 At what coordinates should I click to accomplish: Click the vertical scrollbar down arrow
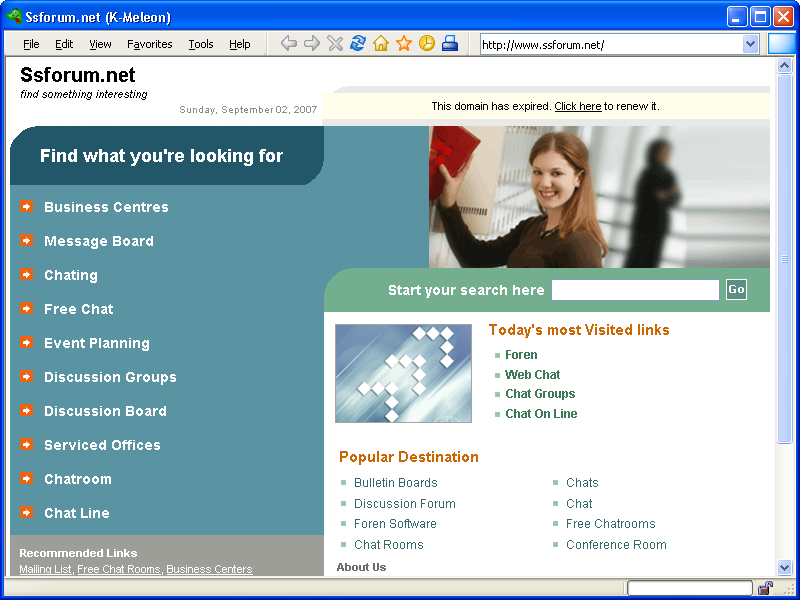click(x=784, y=567)
